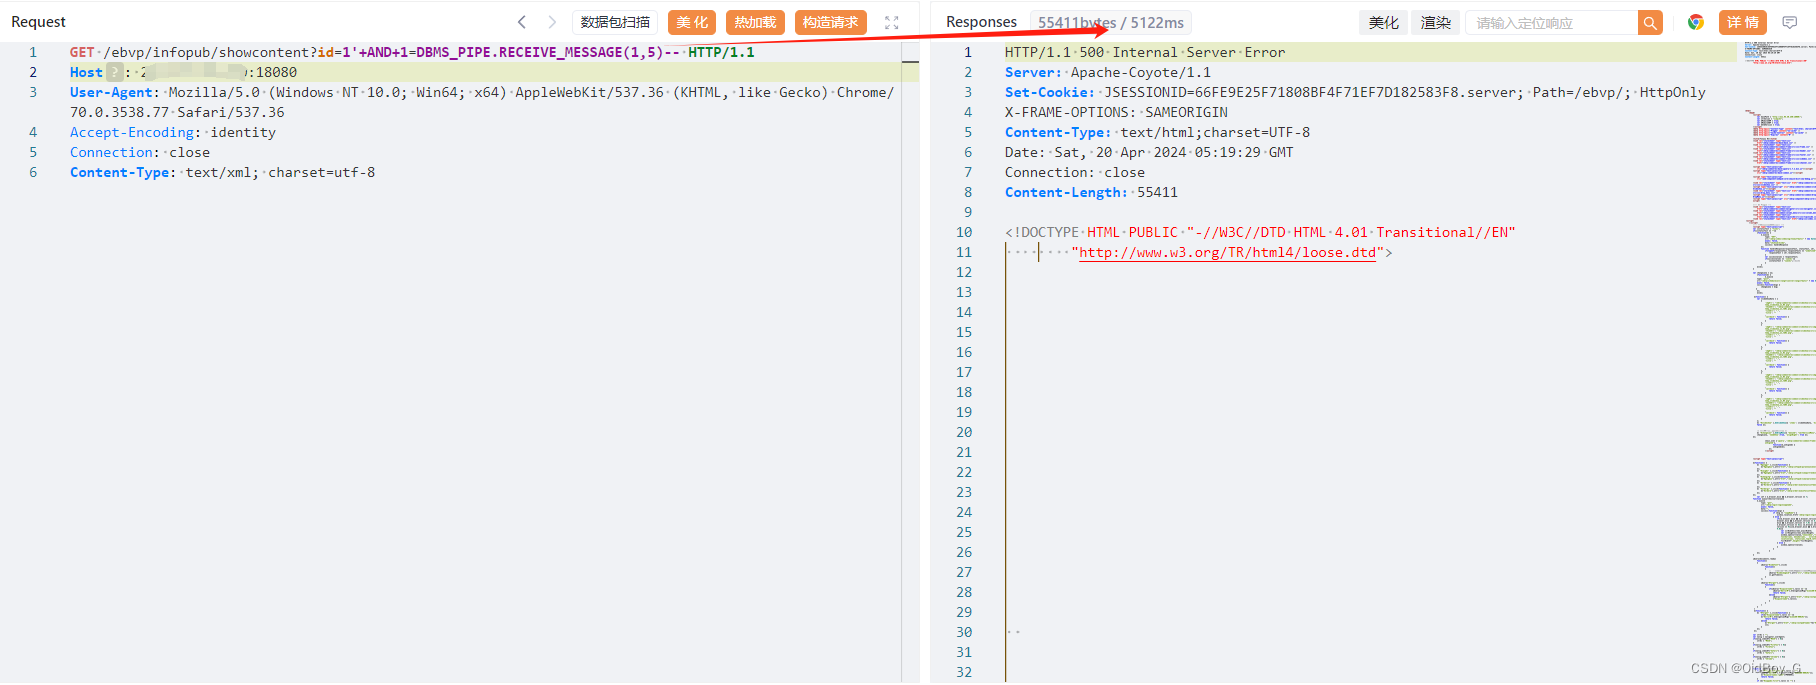This screenshot has height=685, width=1816.
Task: Click the GET request line text
Action: (x=412, y=52)
